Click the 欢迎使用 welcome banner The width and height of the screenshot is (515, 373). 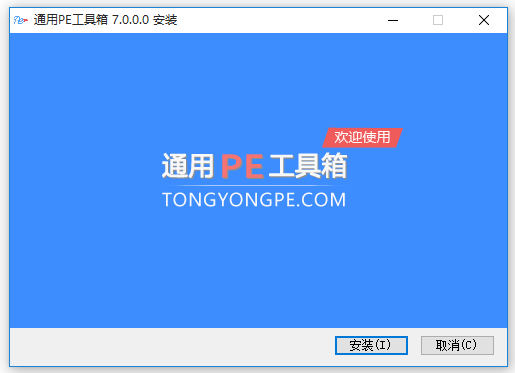point(362,137)
